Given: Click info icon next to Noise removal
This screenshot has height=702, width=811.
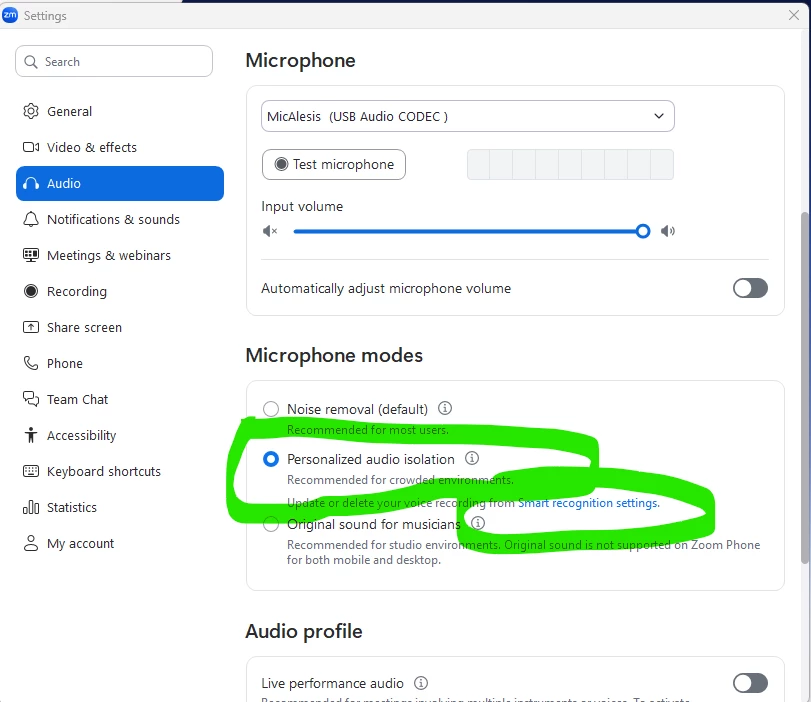Looking at the screenshot, I should pos(445,408).
